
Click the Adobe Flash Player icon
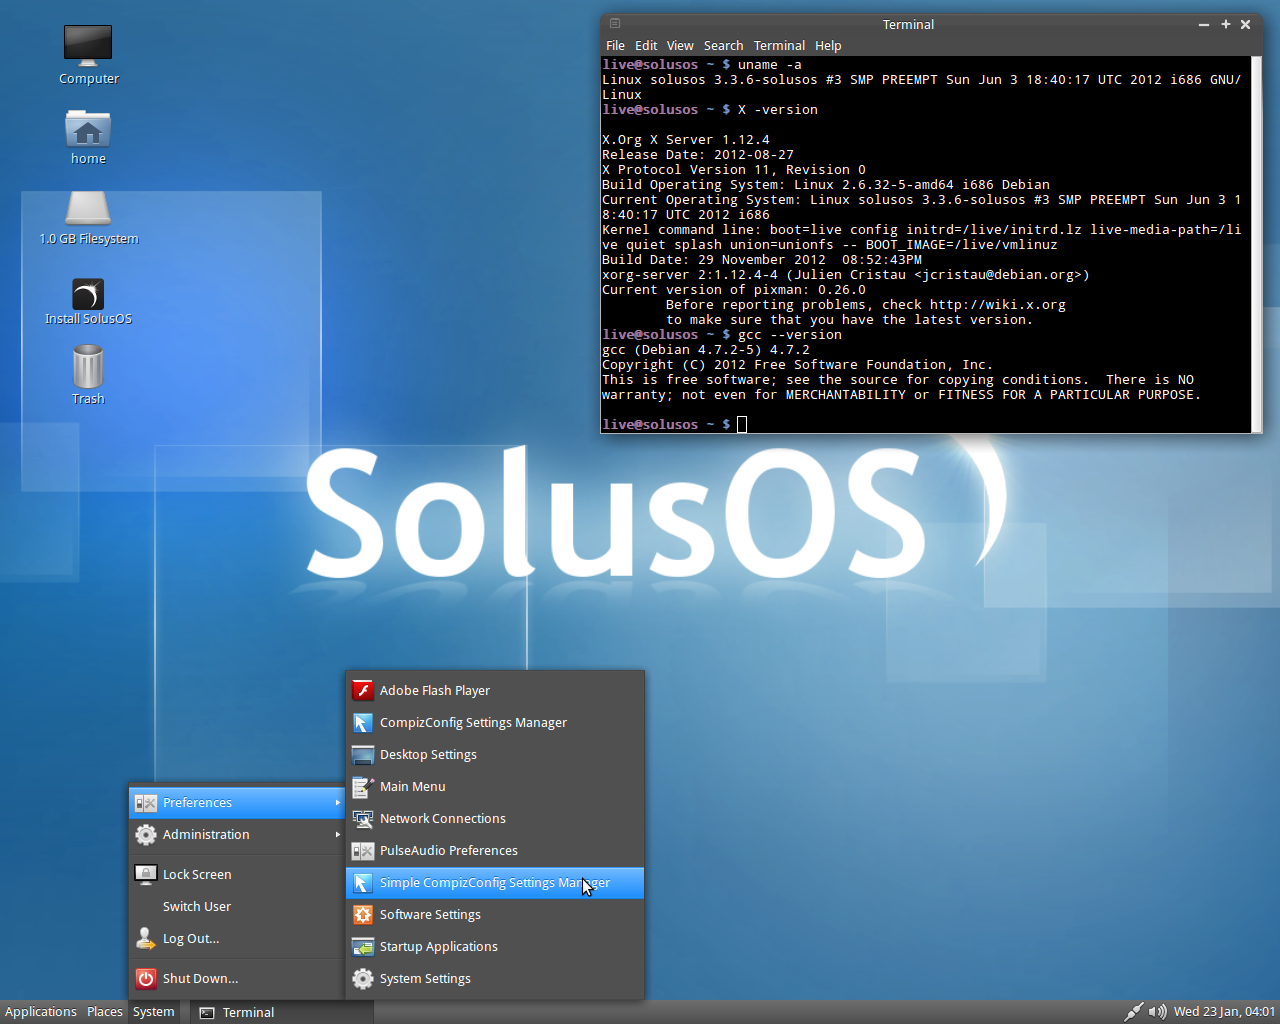point(363,690)
